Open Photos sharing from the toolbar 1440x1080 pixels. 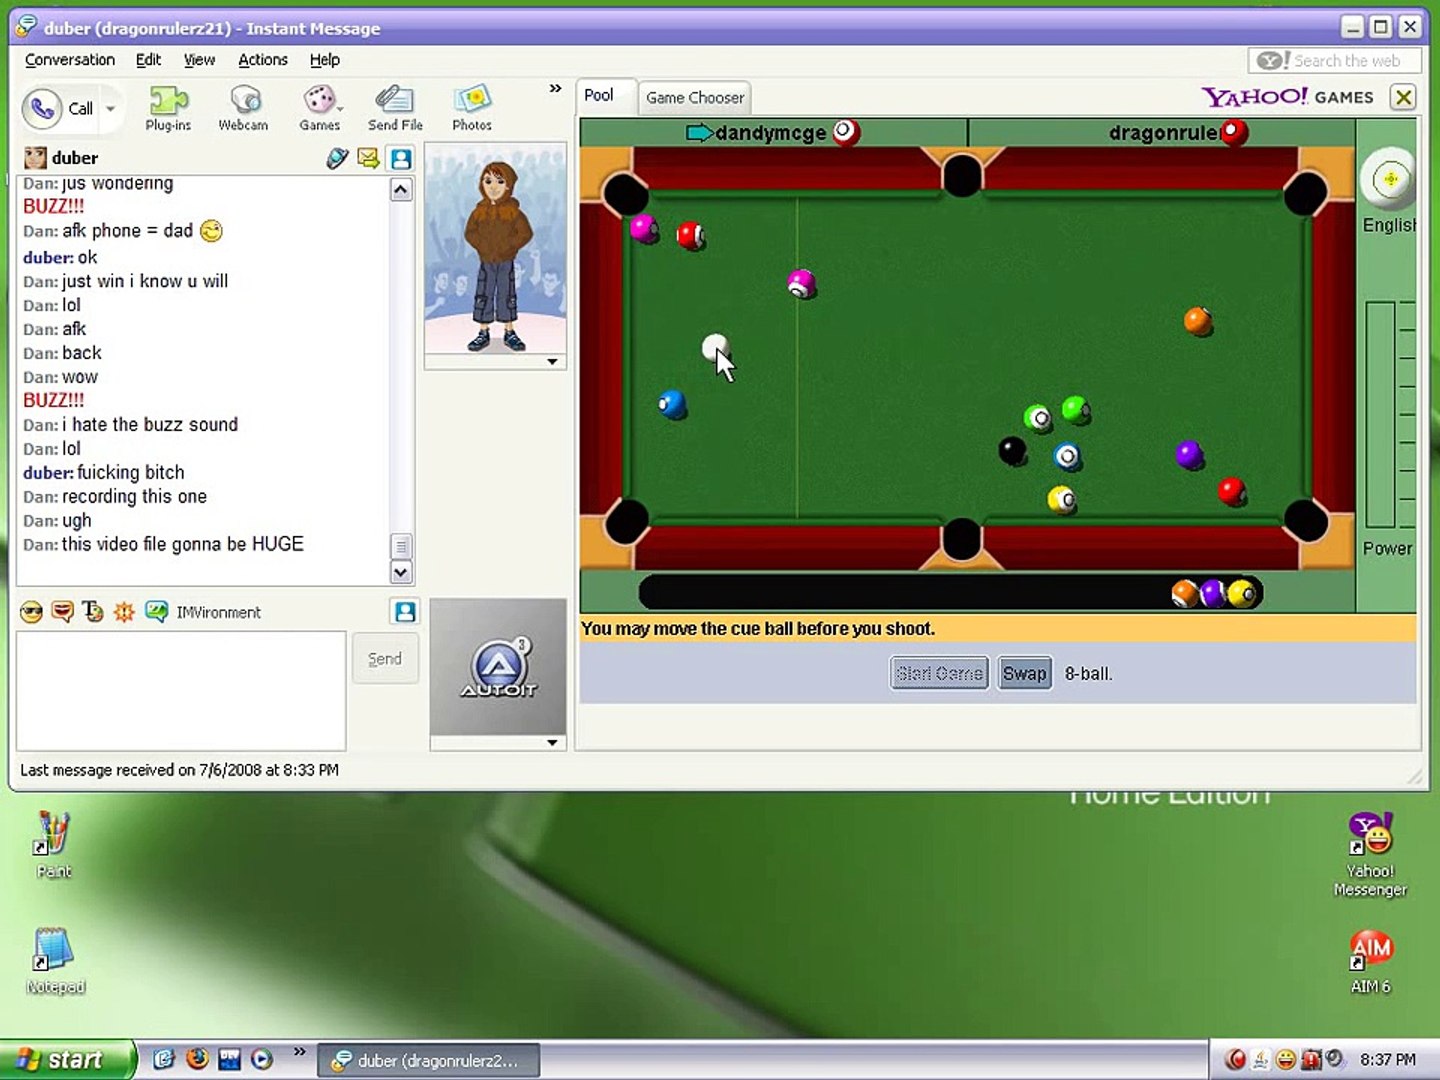click(472, 108)
